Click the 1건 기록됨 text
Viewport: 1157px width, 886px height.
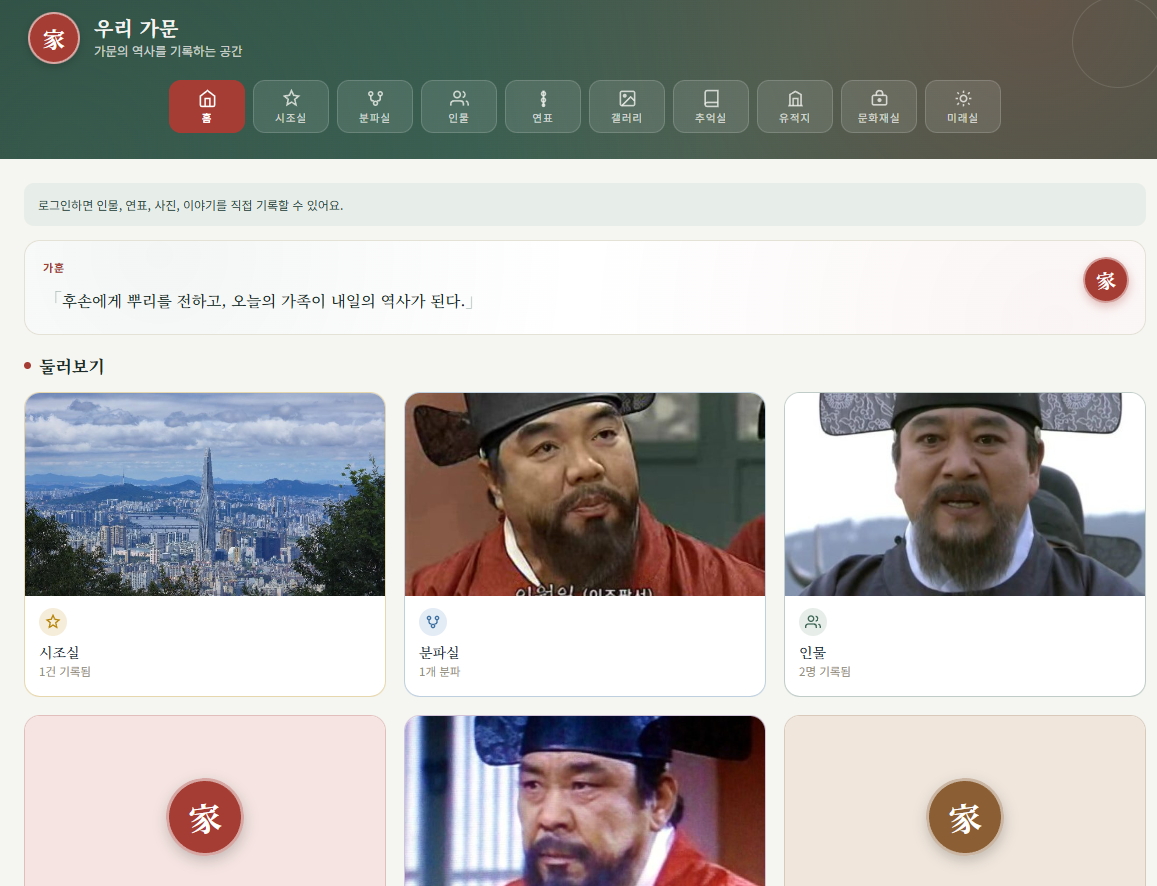[x=65, y=671]
